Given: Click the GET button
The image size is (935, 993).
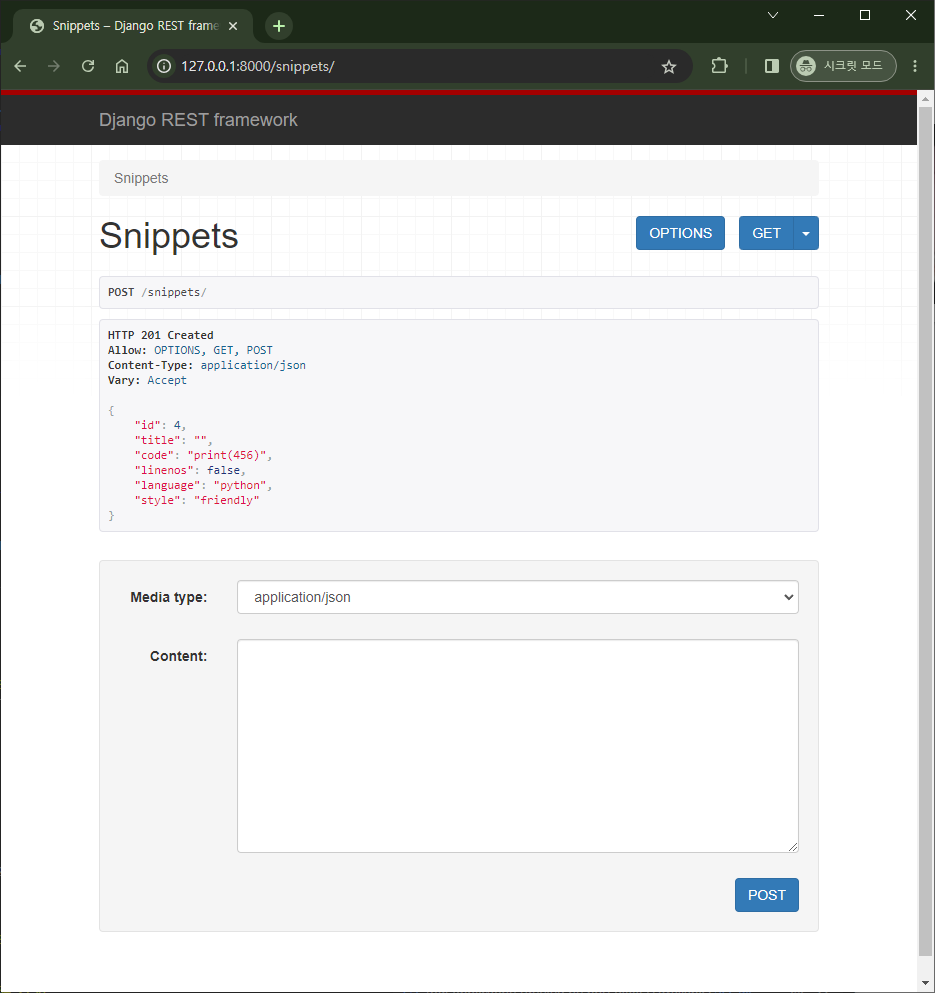Looking at the screenshot, I should pyautogui.click(x=766, y=233).
